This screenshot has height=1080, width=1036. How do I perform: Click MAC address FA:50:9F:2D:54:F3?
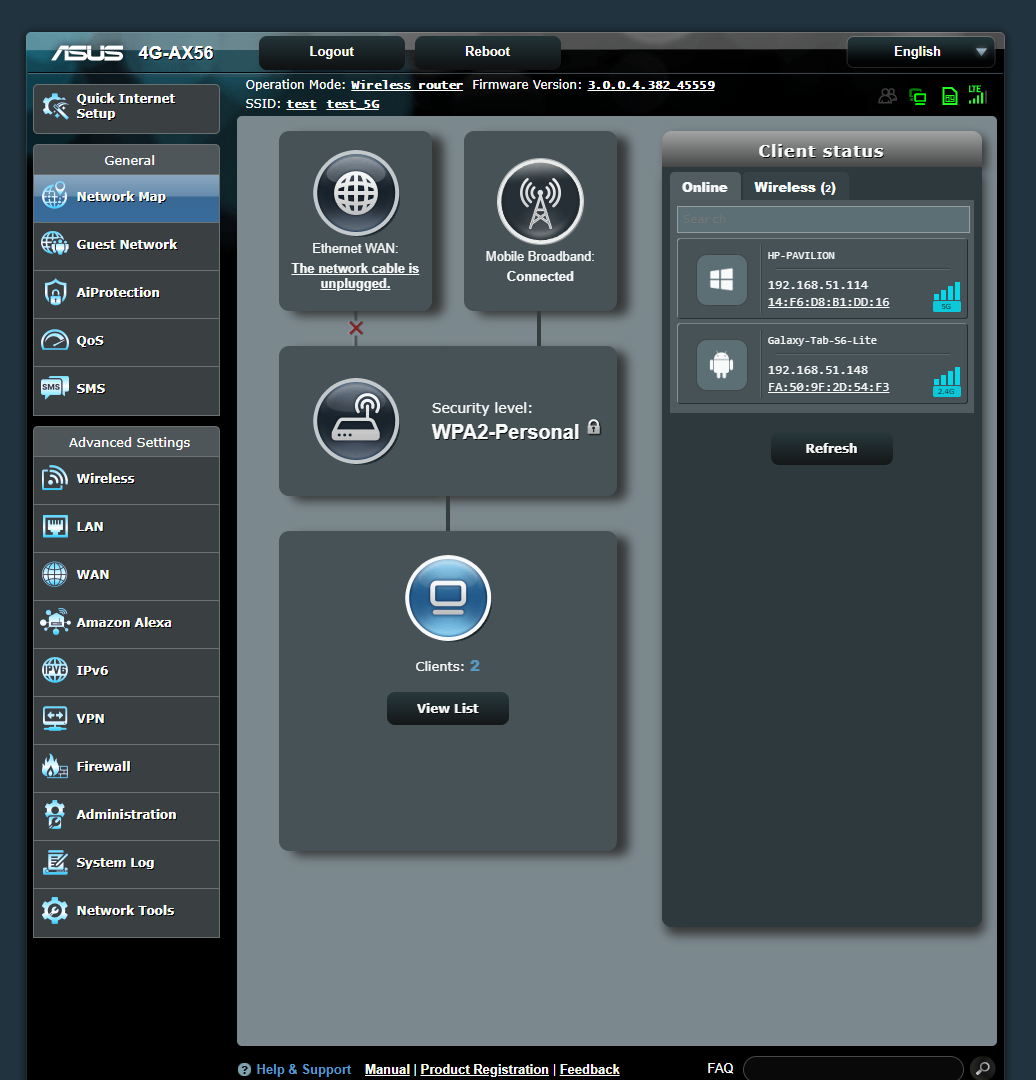click(x=828, y=387)
